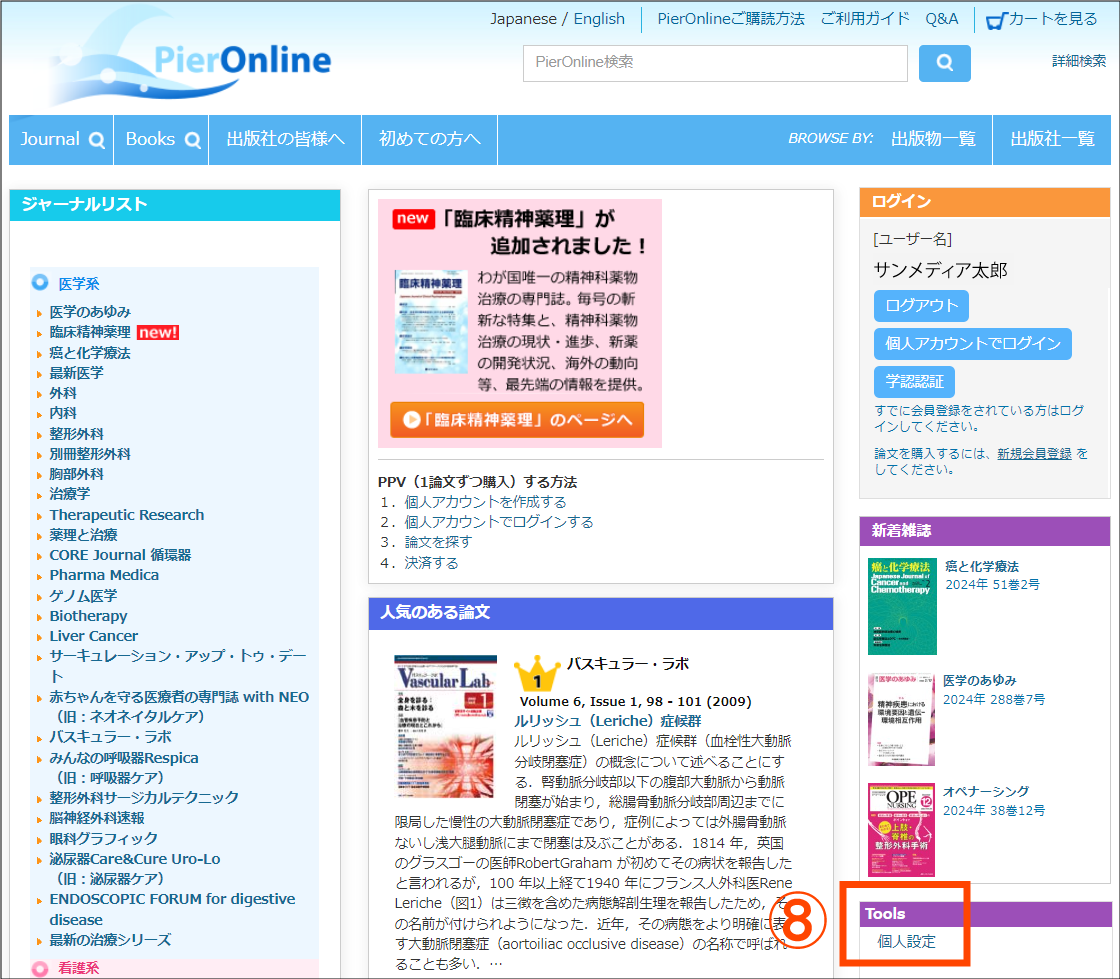Open the shopping cart icon
1120x979 pixels.
coord(995,21)
